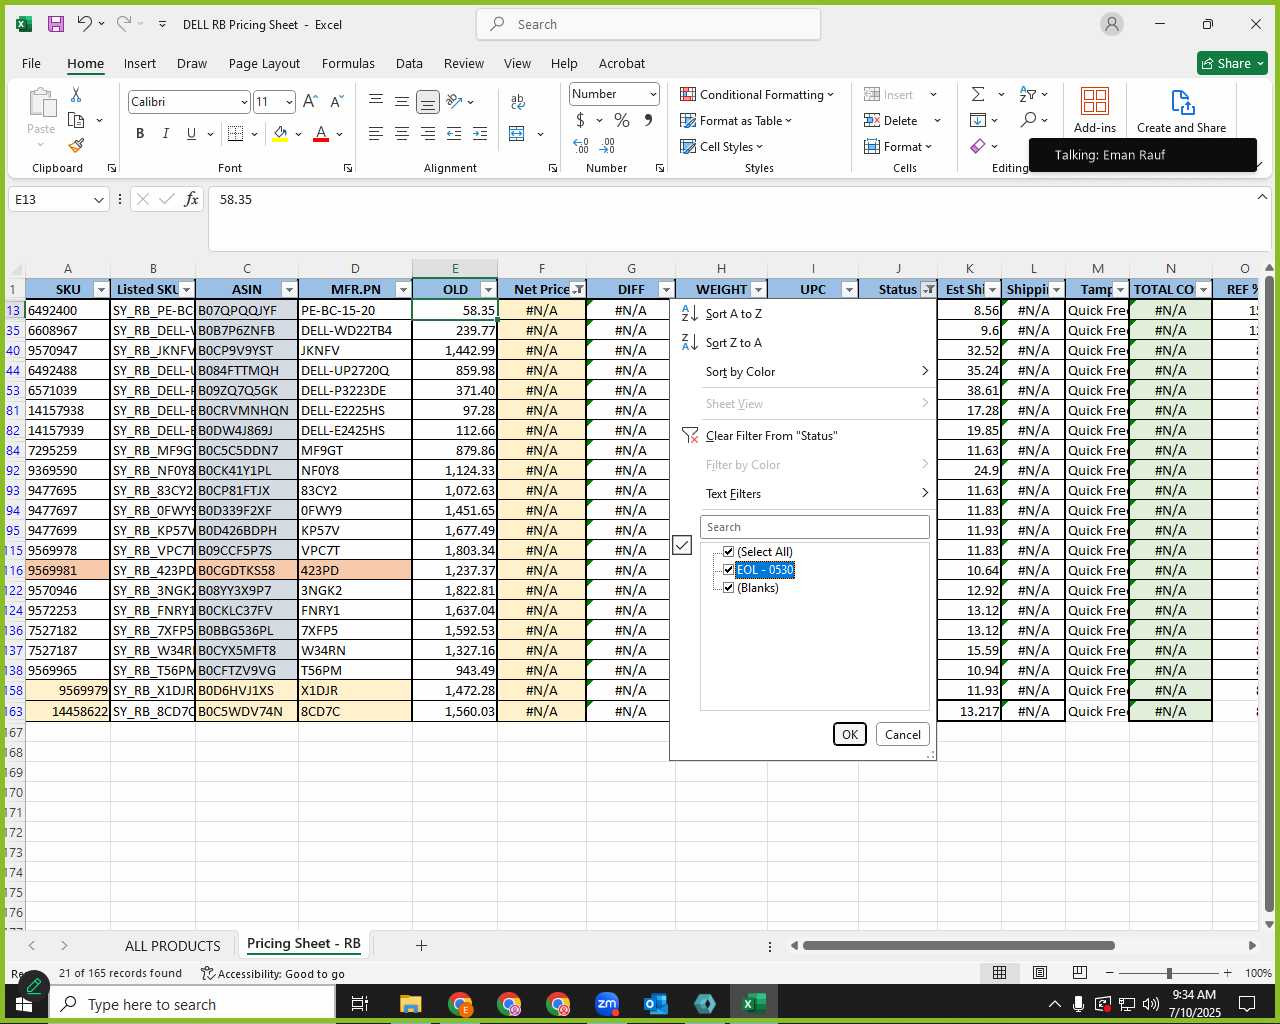The image size is (1280, 1024).
Task: Switch to Page Layout view icon
Action: click(1040, 972)
